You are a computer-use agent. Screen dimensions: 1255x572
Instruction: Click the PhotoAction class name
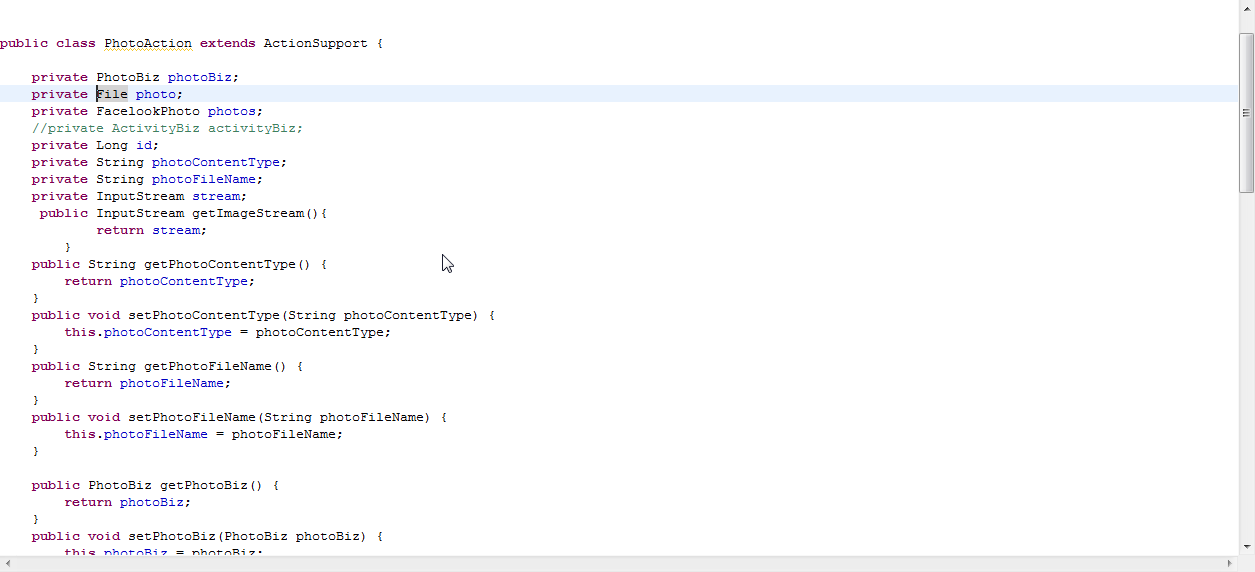tap(148, 43)
